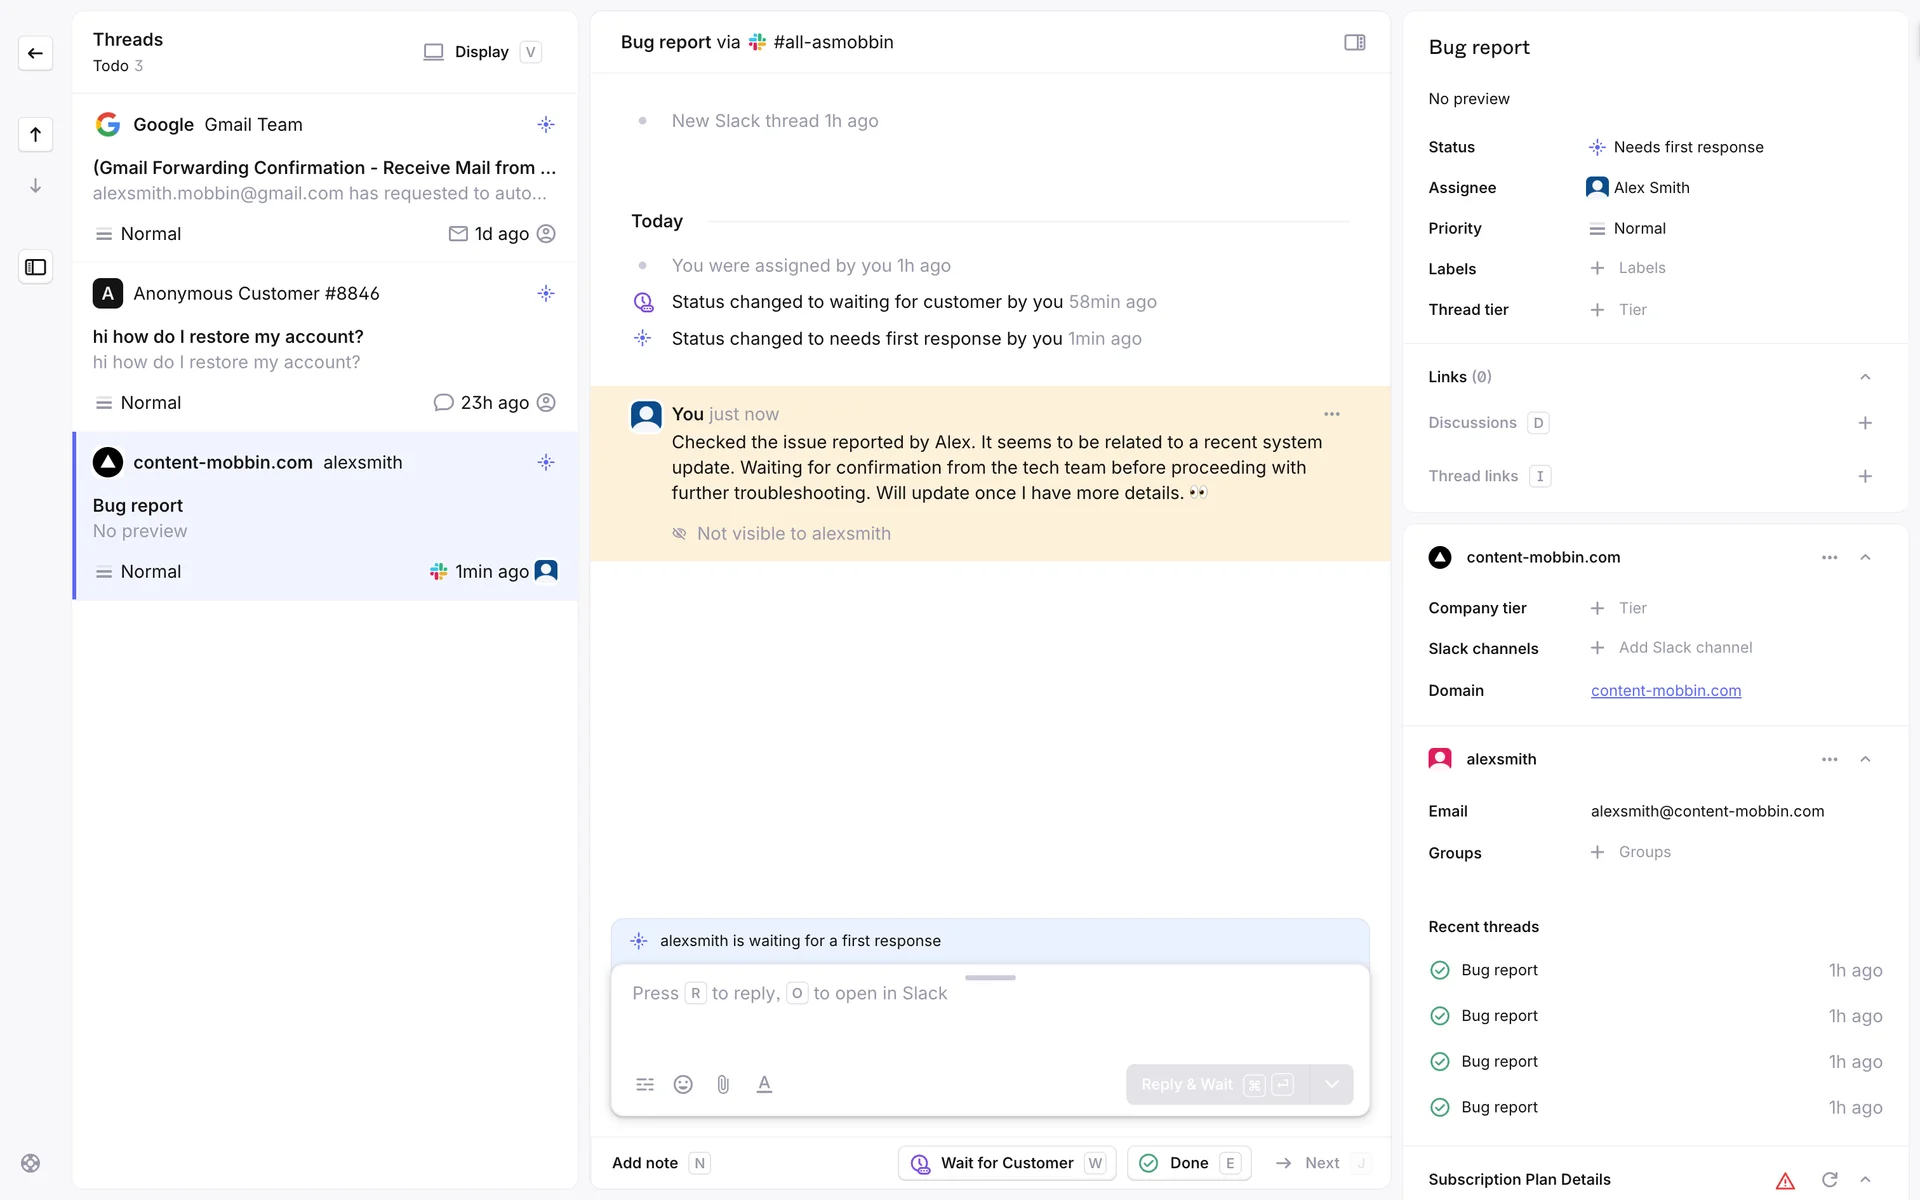Open the Display options menu
1920x1200 pixels.
[x=482, y=52]
